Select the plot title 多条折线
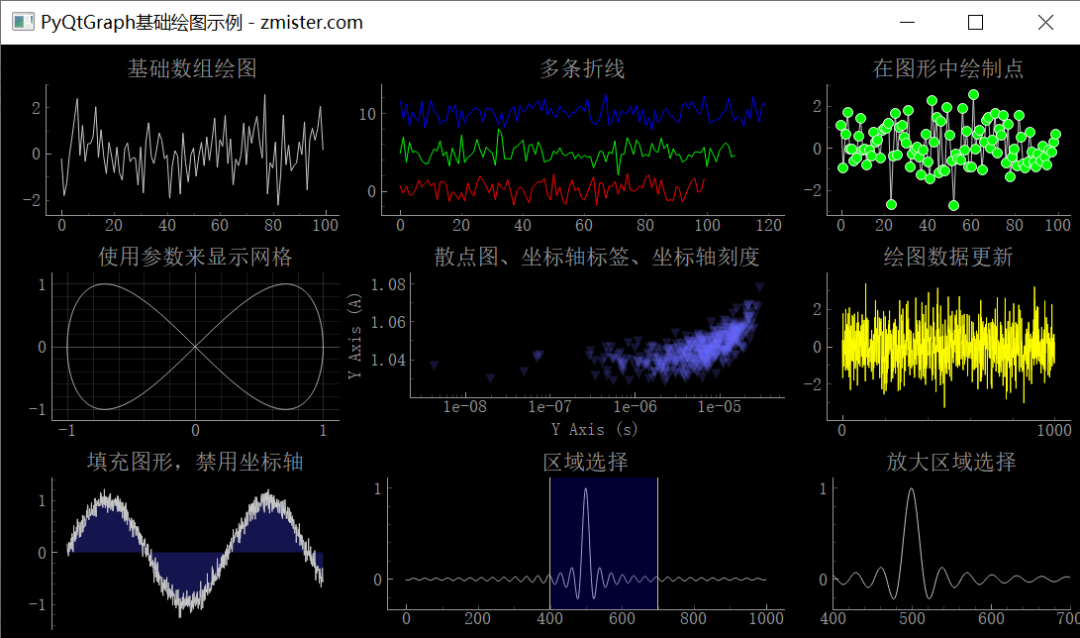Screen dimensions: 1080x638 (582, 68)
